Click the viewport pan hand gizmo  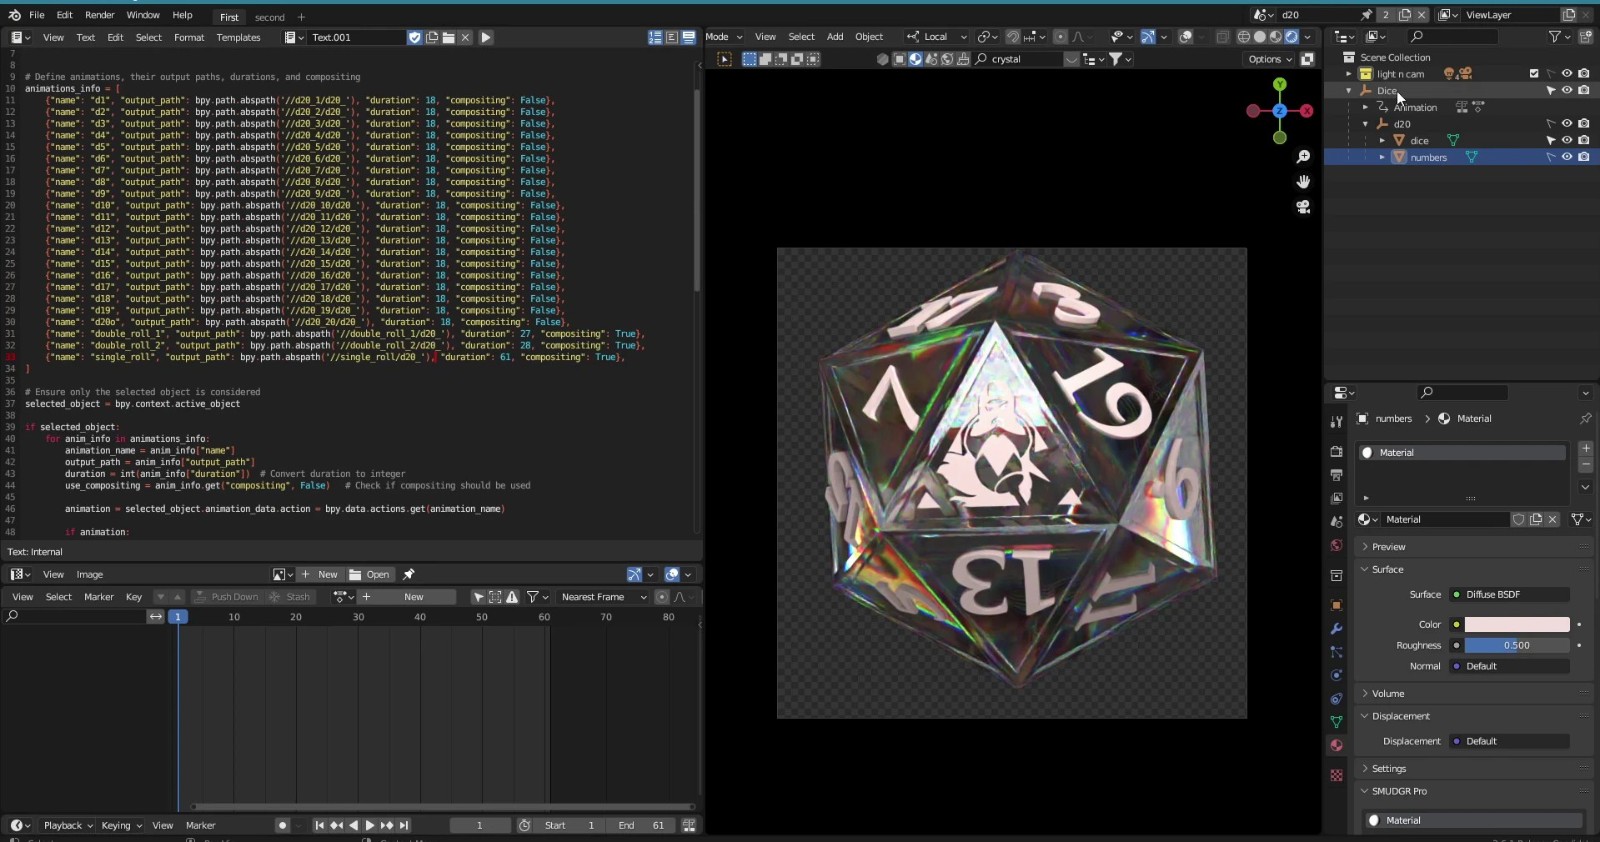(1303, 182)
